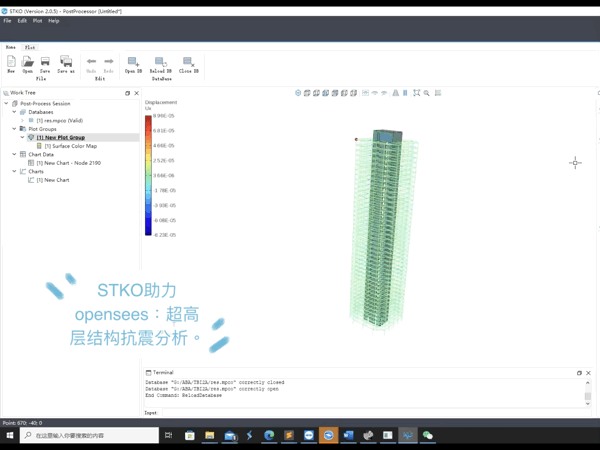Open Task View from the taskbar
The width and height of the screenshot is (600, 450).
pyautogui.click(x=168, y=435)
